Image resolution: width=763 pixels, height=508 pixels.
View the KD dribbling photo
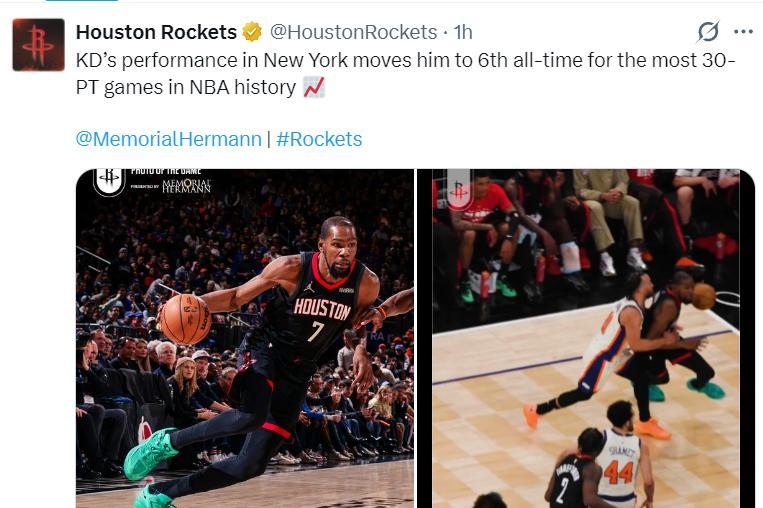pos(245,339)
